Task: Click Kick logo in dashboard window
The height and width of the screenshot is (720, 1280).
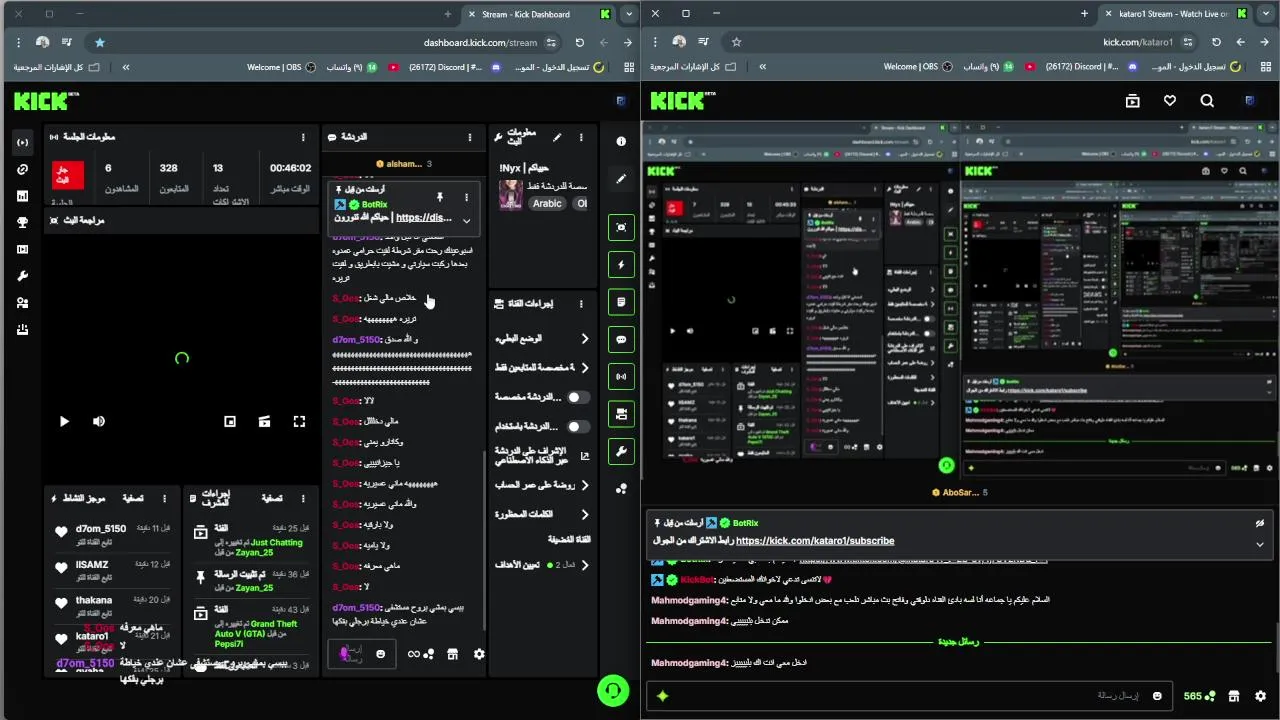Action: pos(46,101)
